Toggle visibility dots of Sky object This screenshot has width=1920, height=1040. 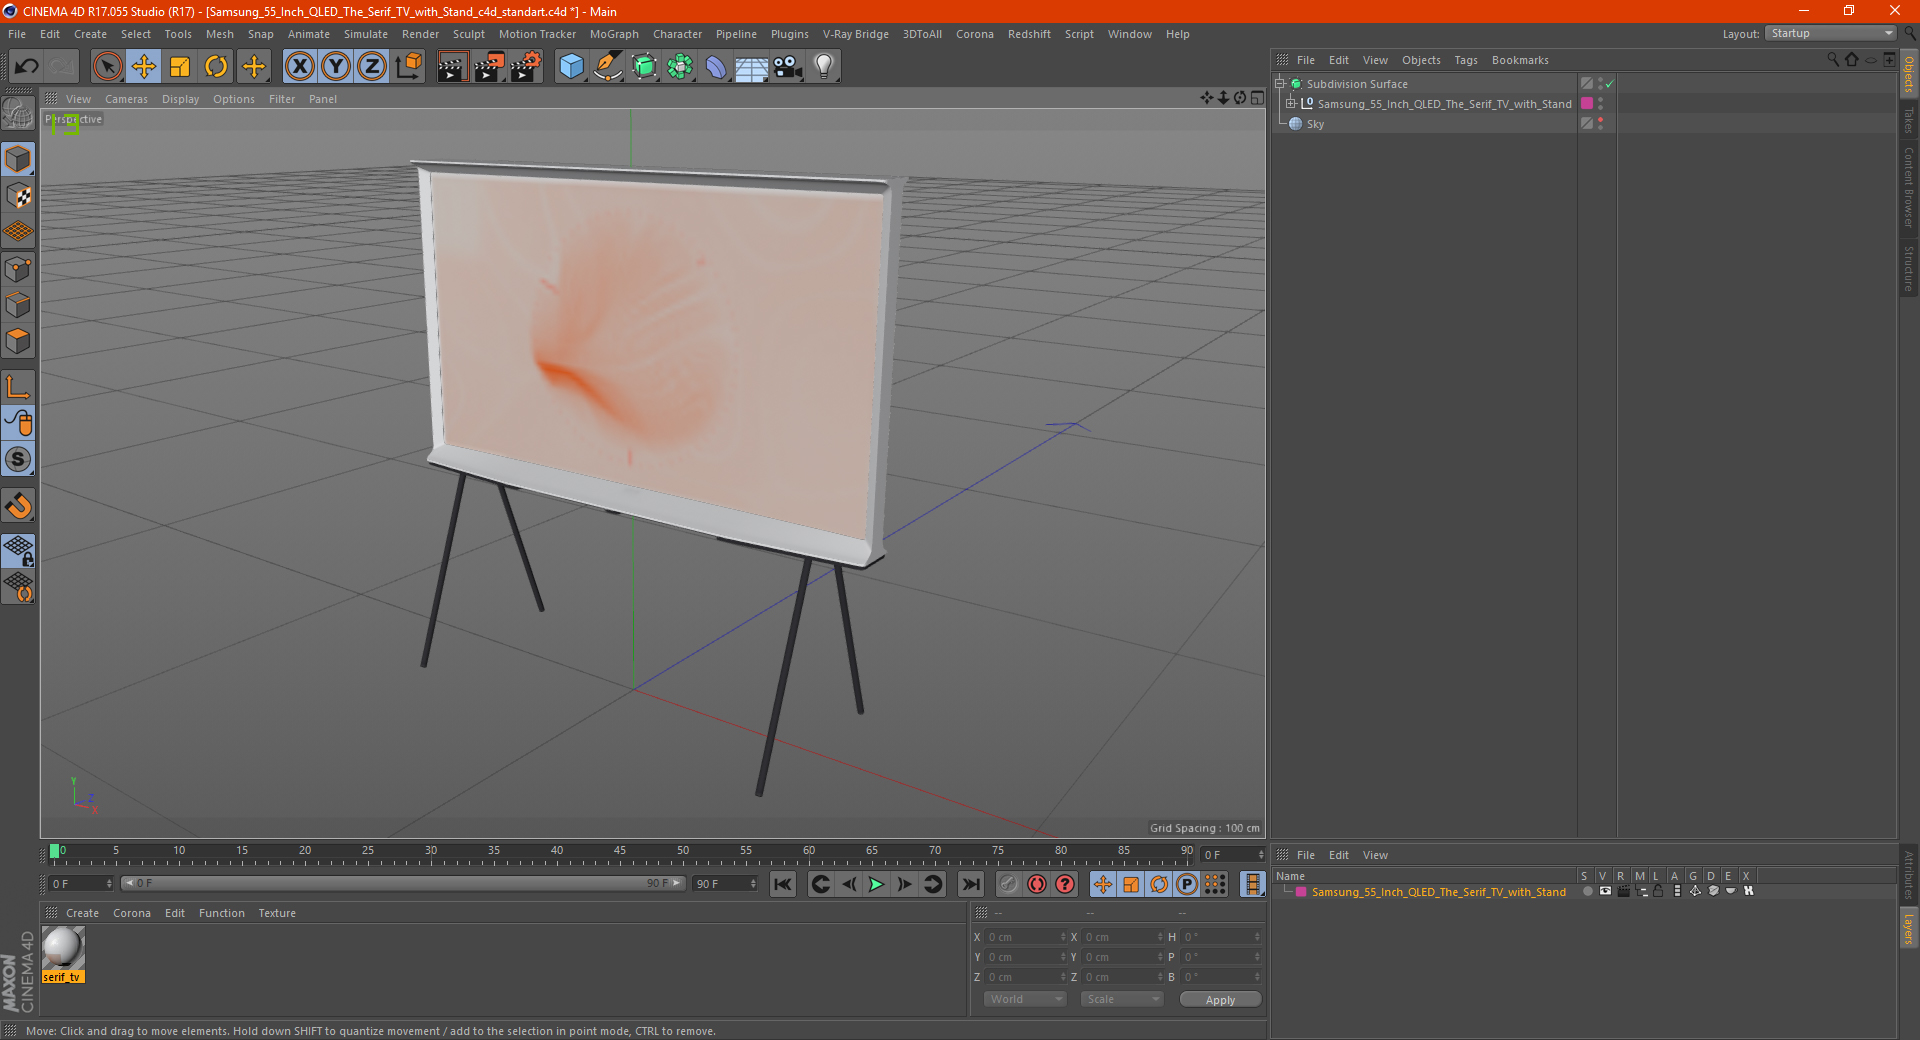tap(1600, 123)
